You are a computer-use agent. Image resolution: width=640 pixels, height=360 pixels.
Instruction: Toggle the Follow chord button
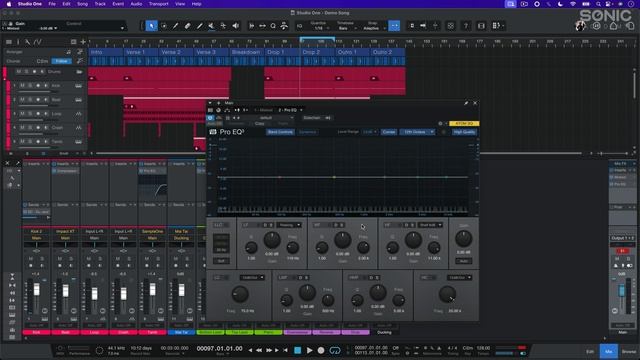click(x=62, y=61)
